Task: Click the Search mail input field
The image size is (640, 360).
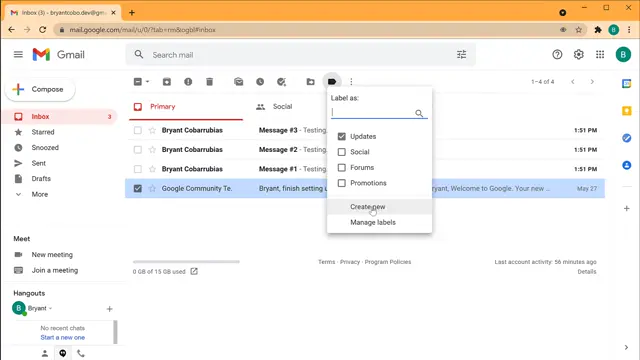Action: click(x=301, y=54)
